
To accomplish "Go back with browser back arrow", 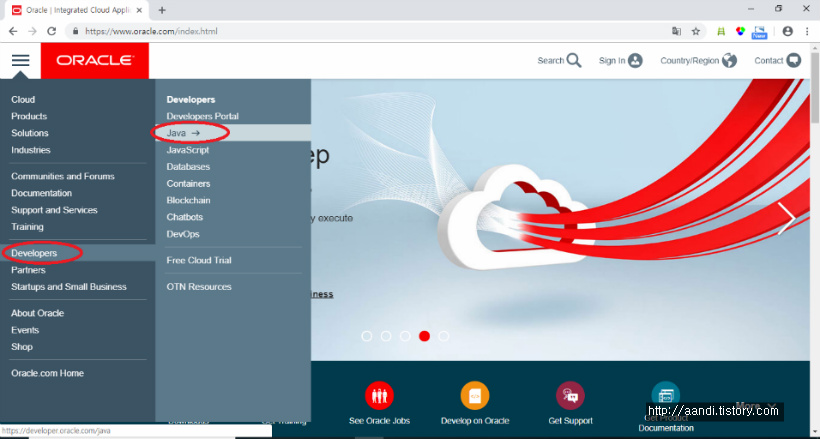I will [x=13, y=31].
